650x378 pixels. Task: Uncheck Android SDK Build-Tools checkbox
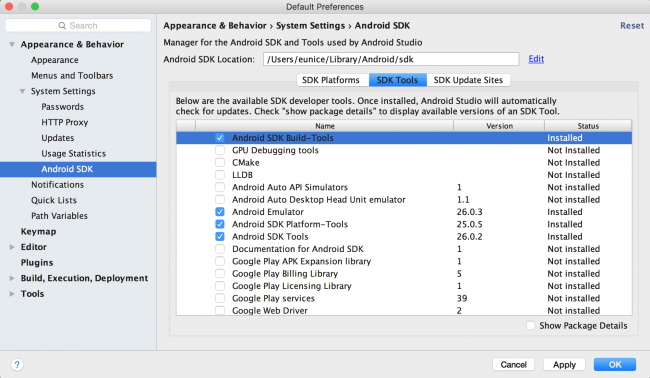220,138
